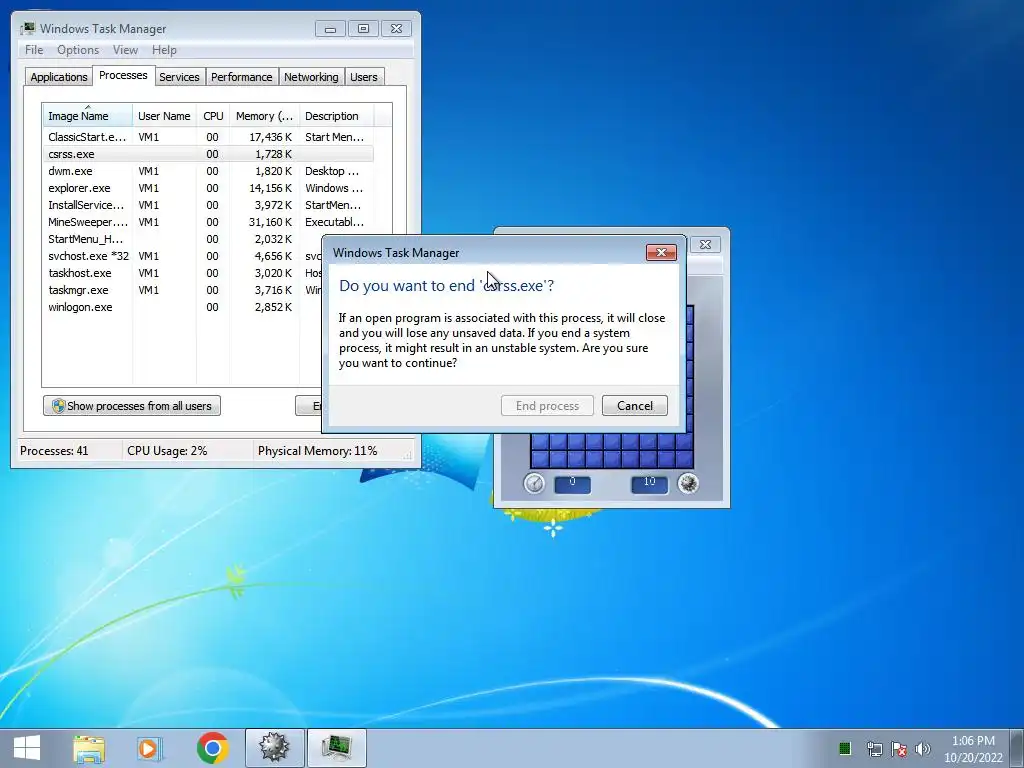
Task: Select the svchost.exe *32 process
Action: 183,256
